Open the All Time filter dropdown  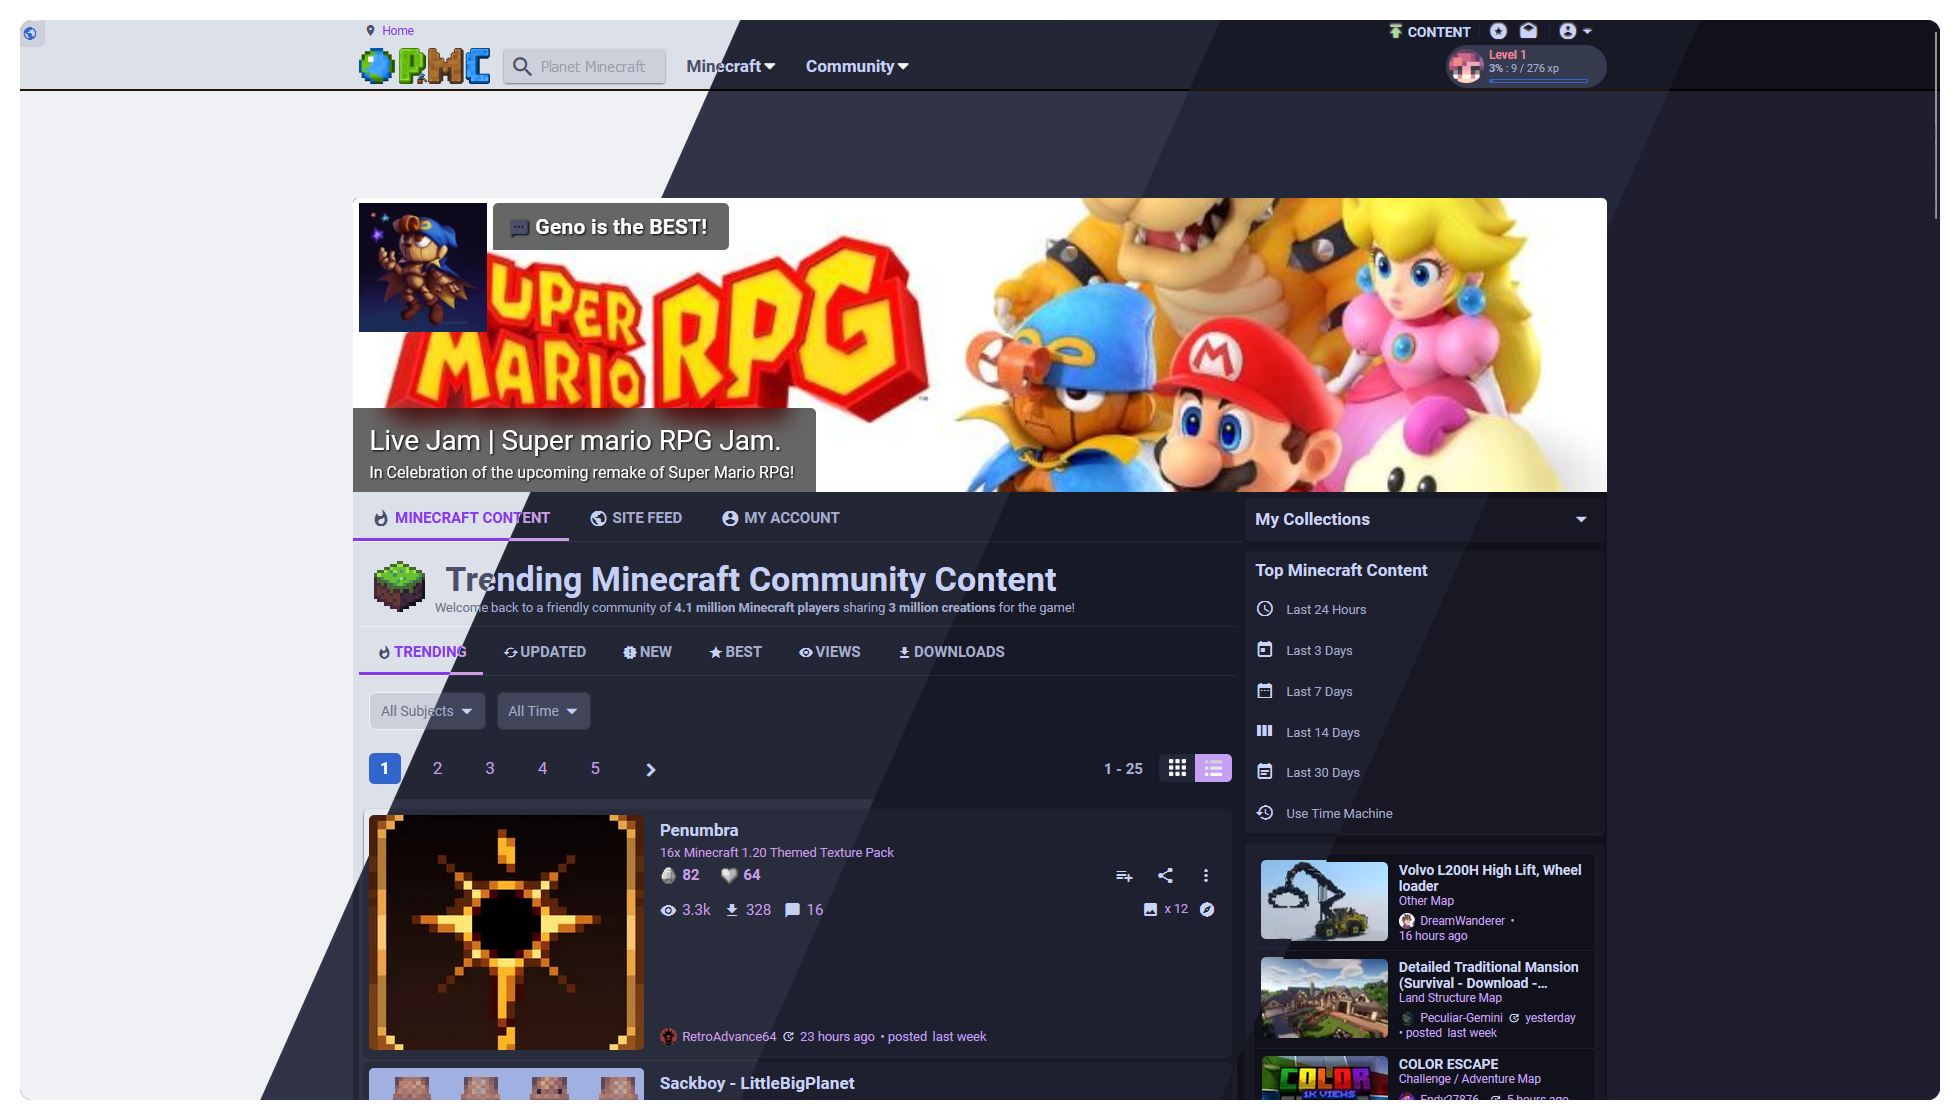pyautogui.click(x=543, y=711)
